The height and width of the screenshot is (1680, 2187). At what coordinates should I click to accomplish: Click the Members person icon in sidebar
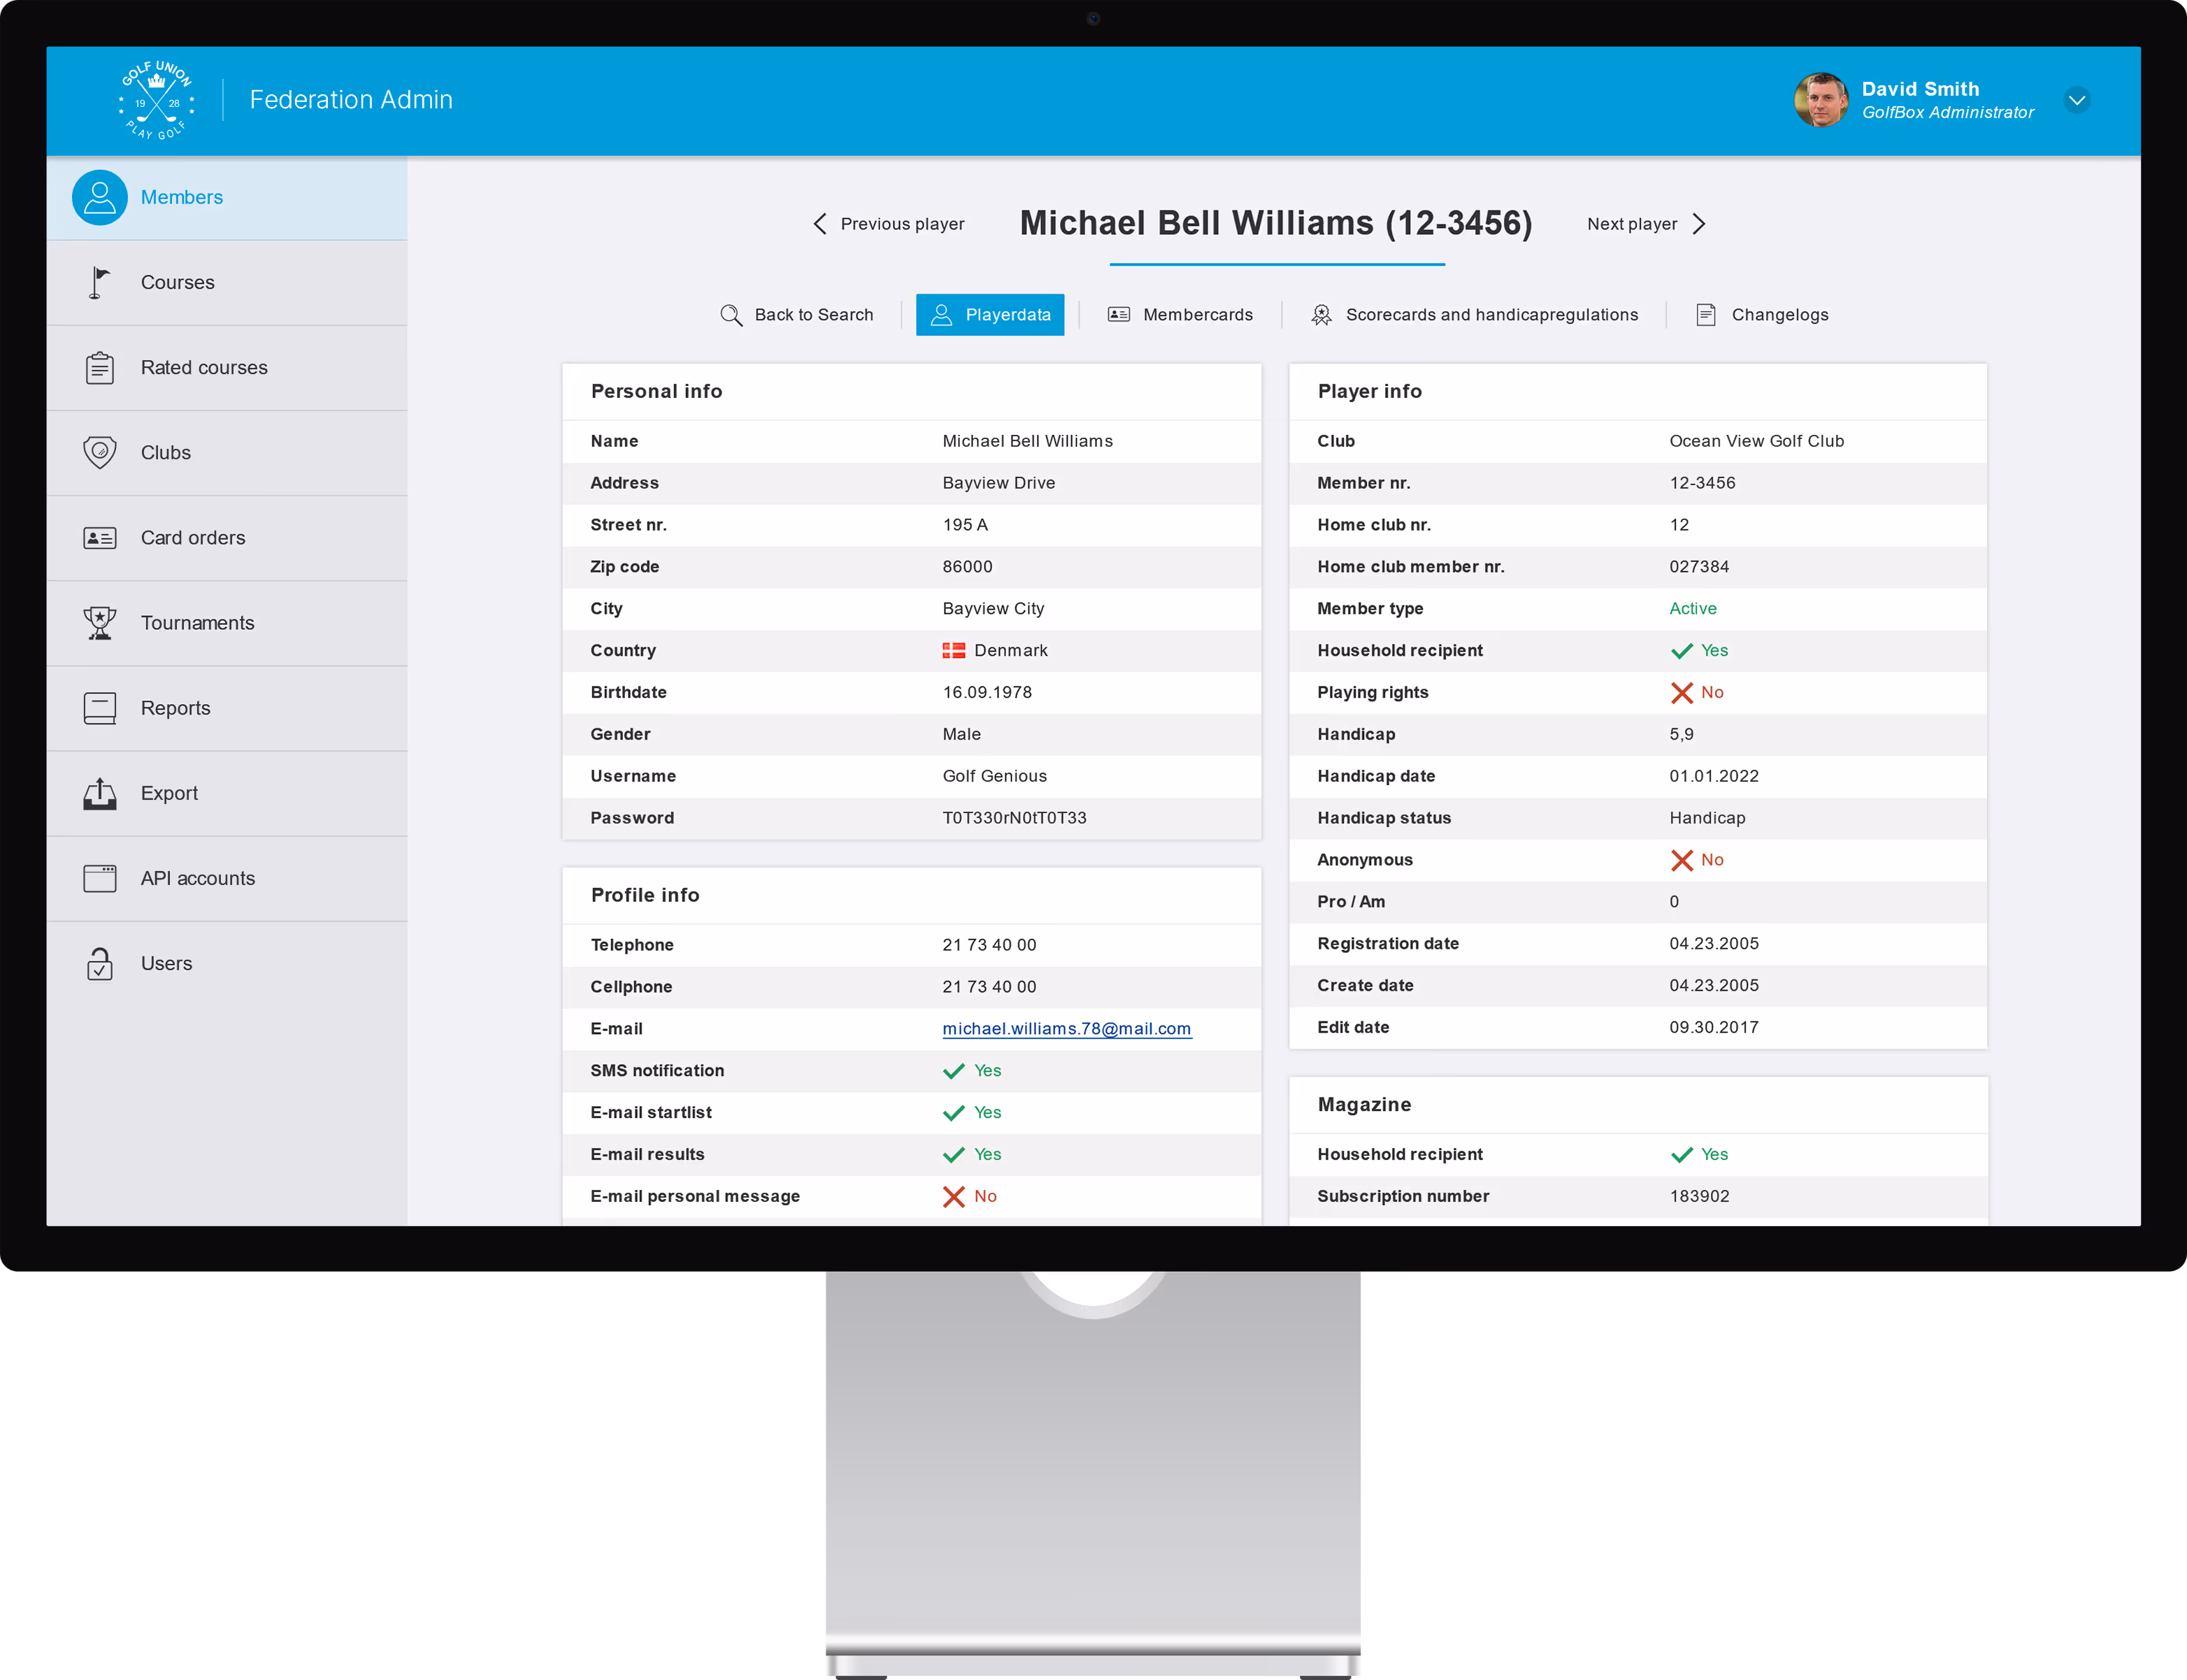pos(99,197)
